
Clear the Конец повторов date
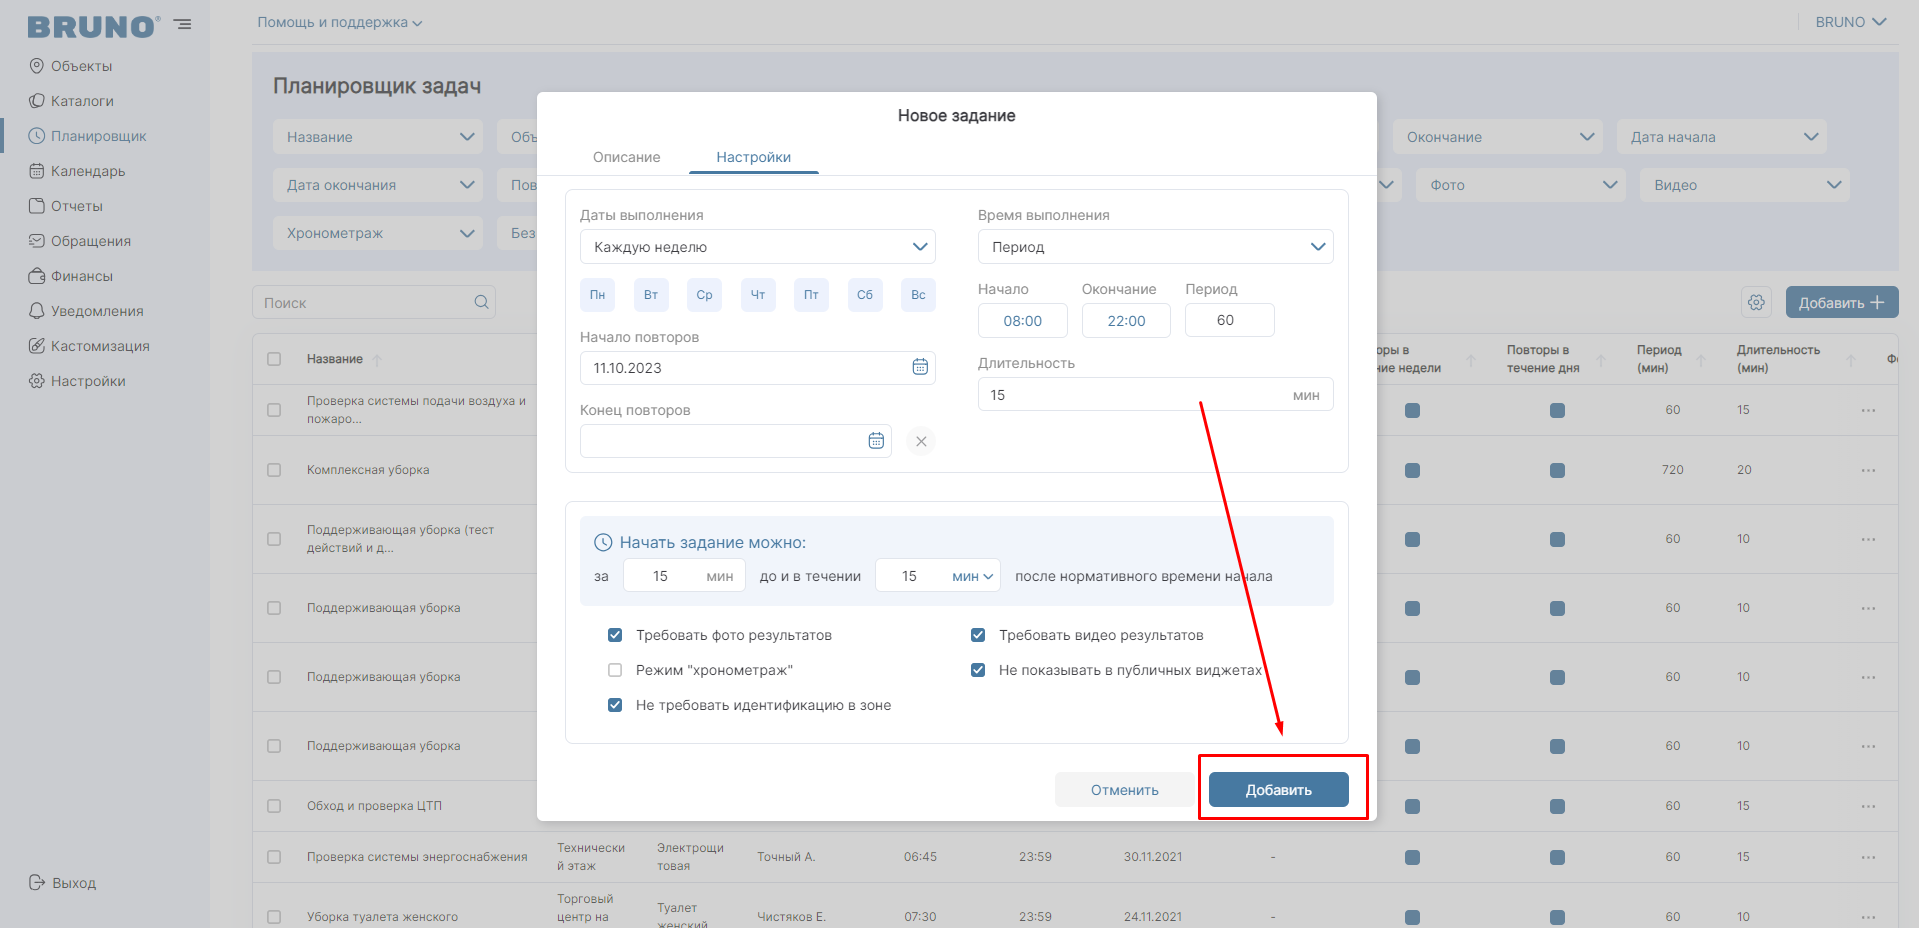921,441
